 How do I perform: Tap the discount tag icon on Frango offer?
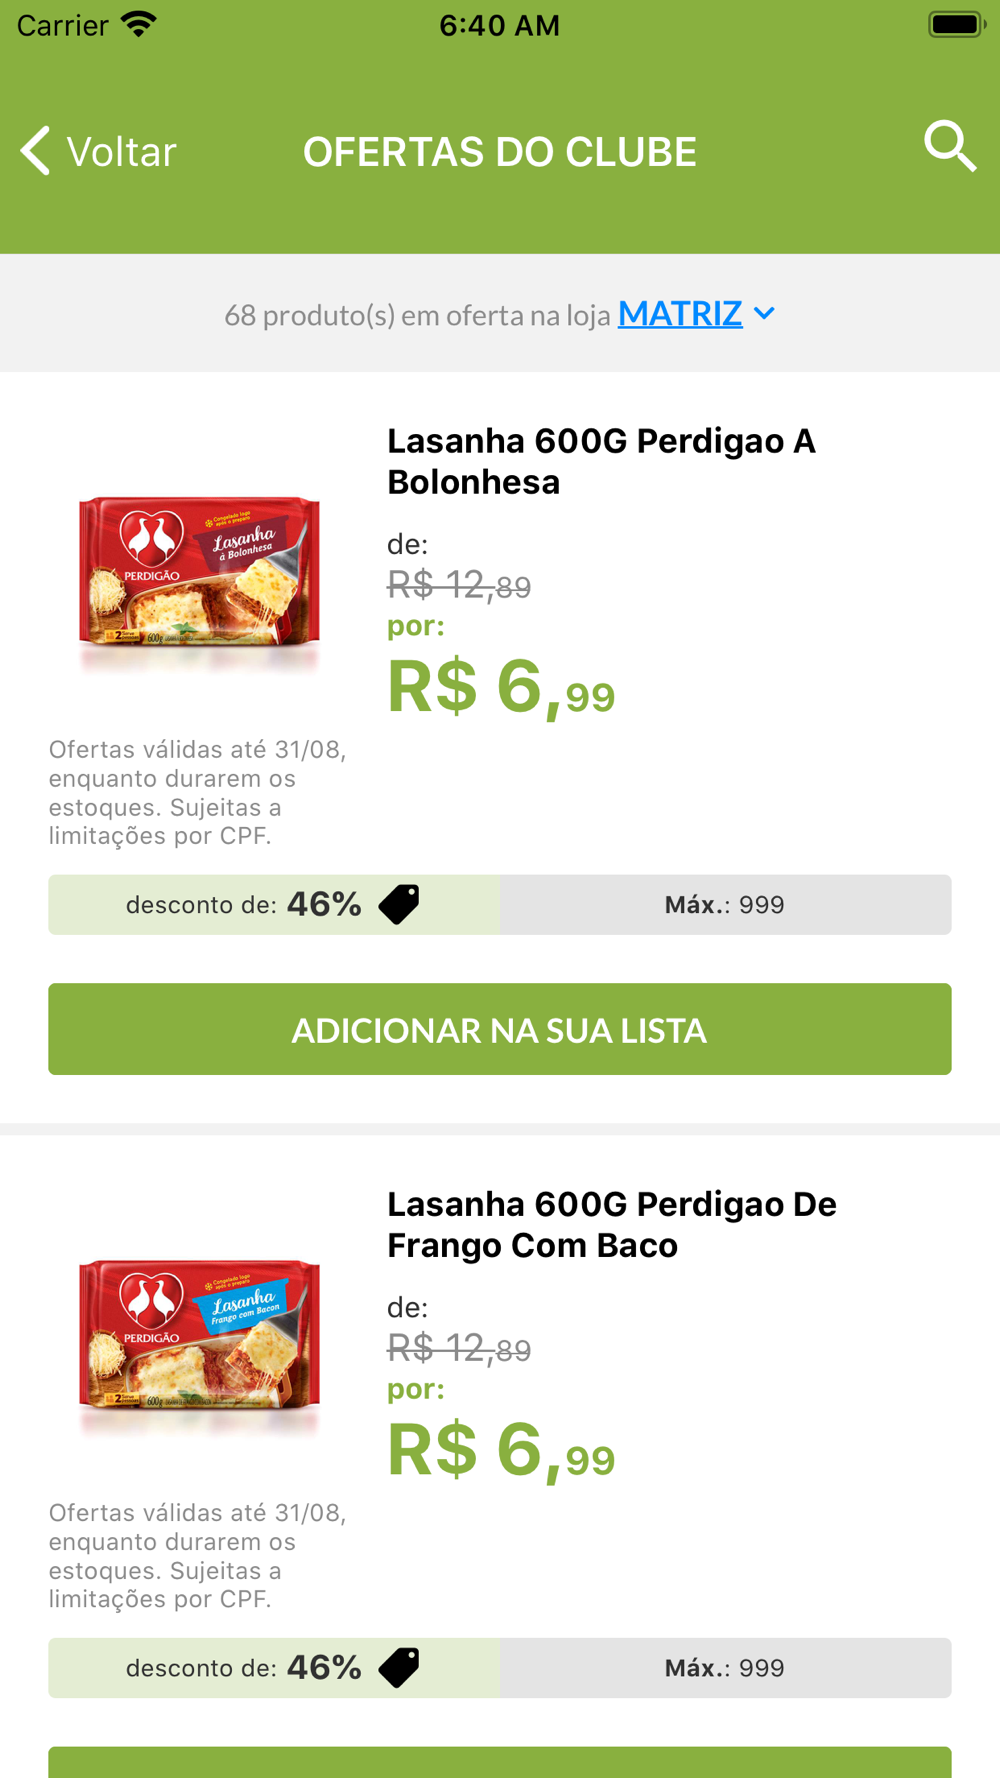[399, 1667]
